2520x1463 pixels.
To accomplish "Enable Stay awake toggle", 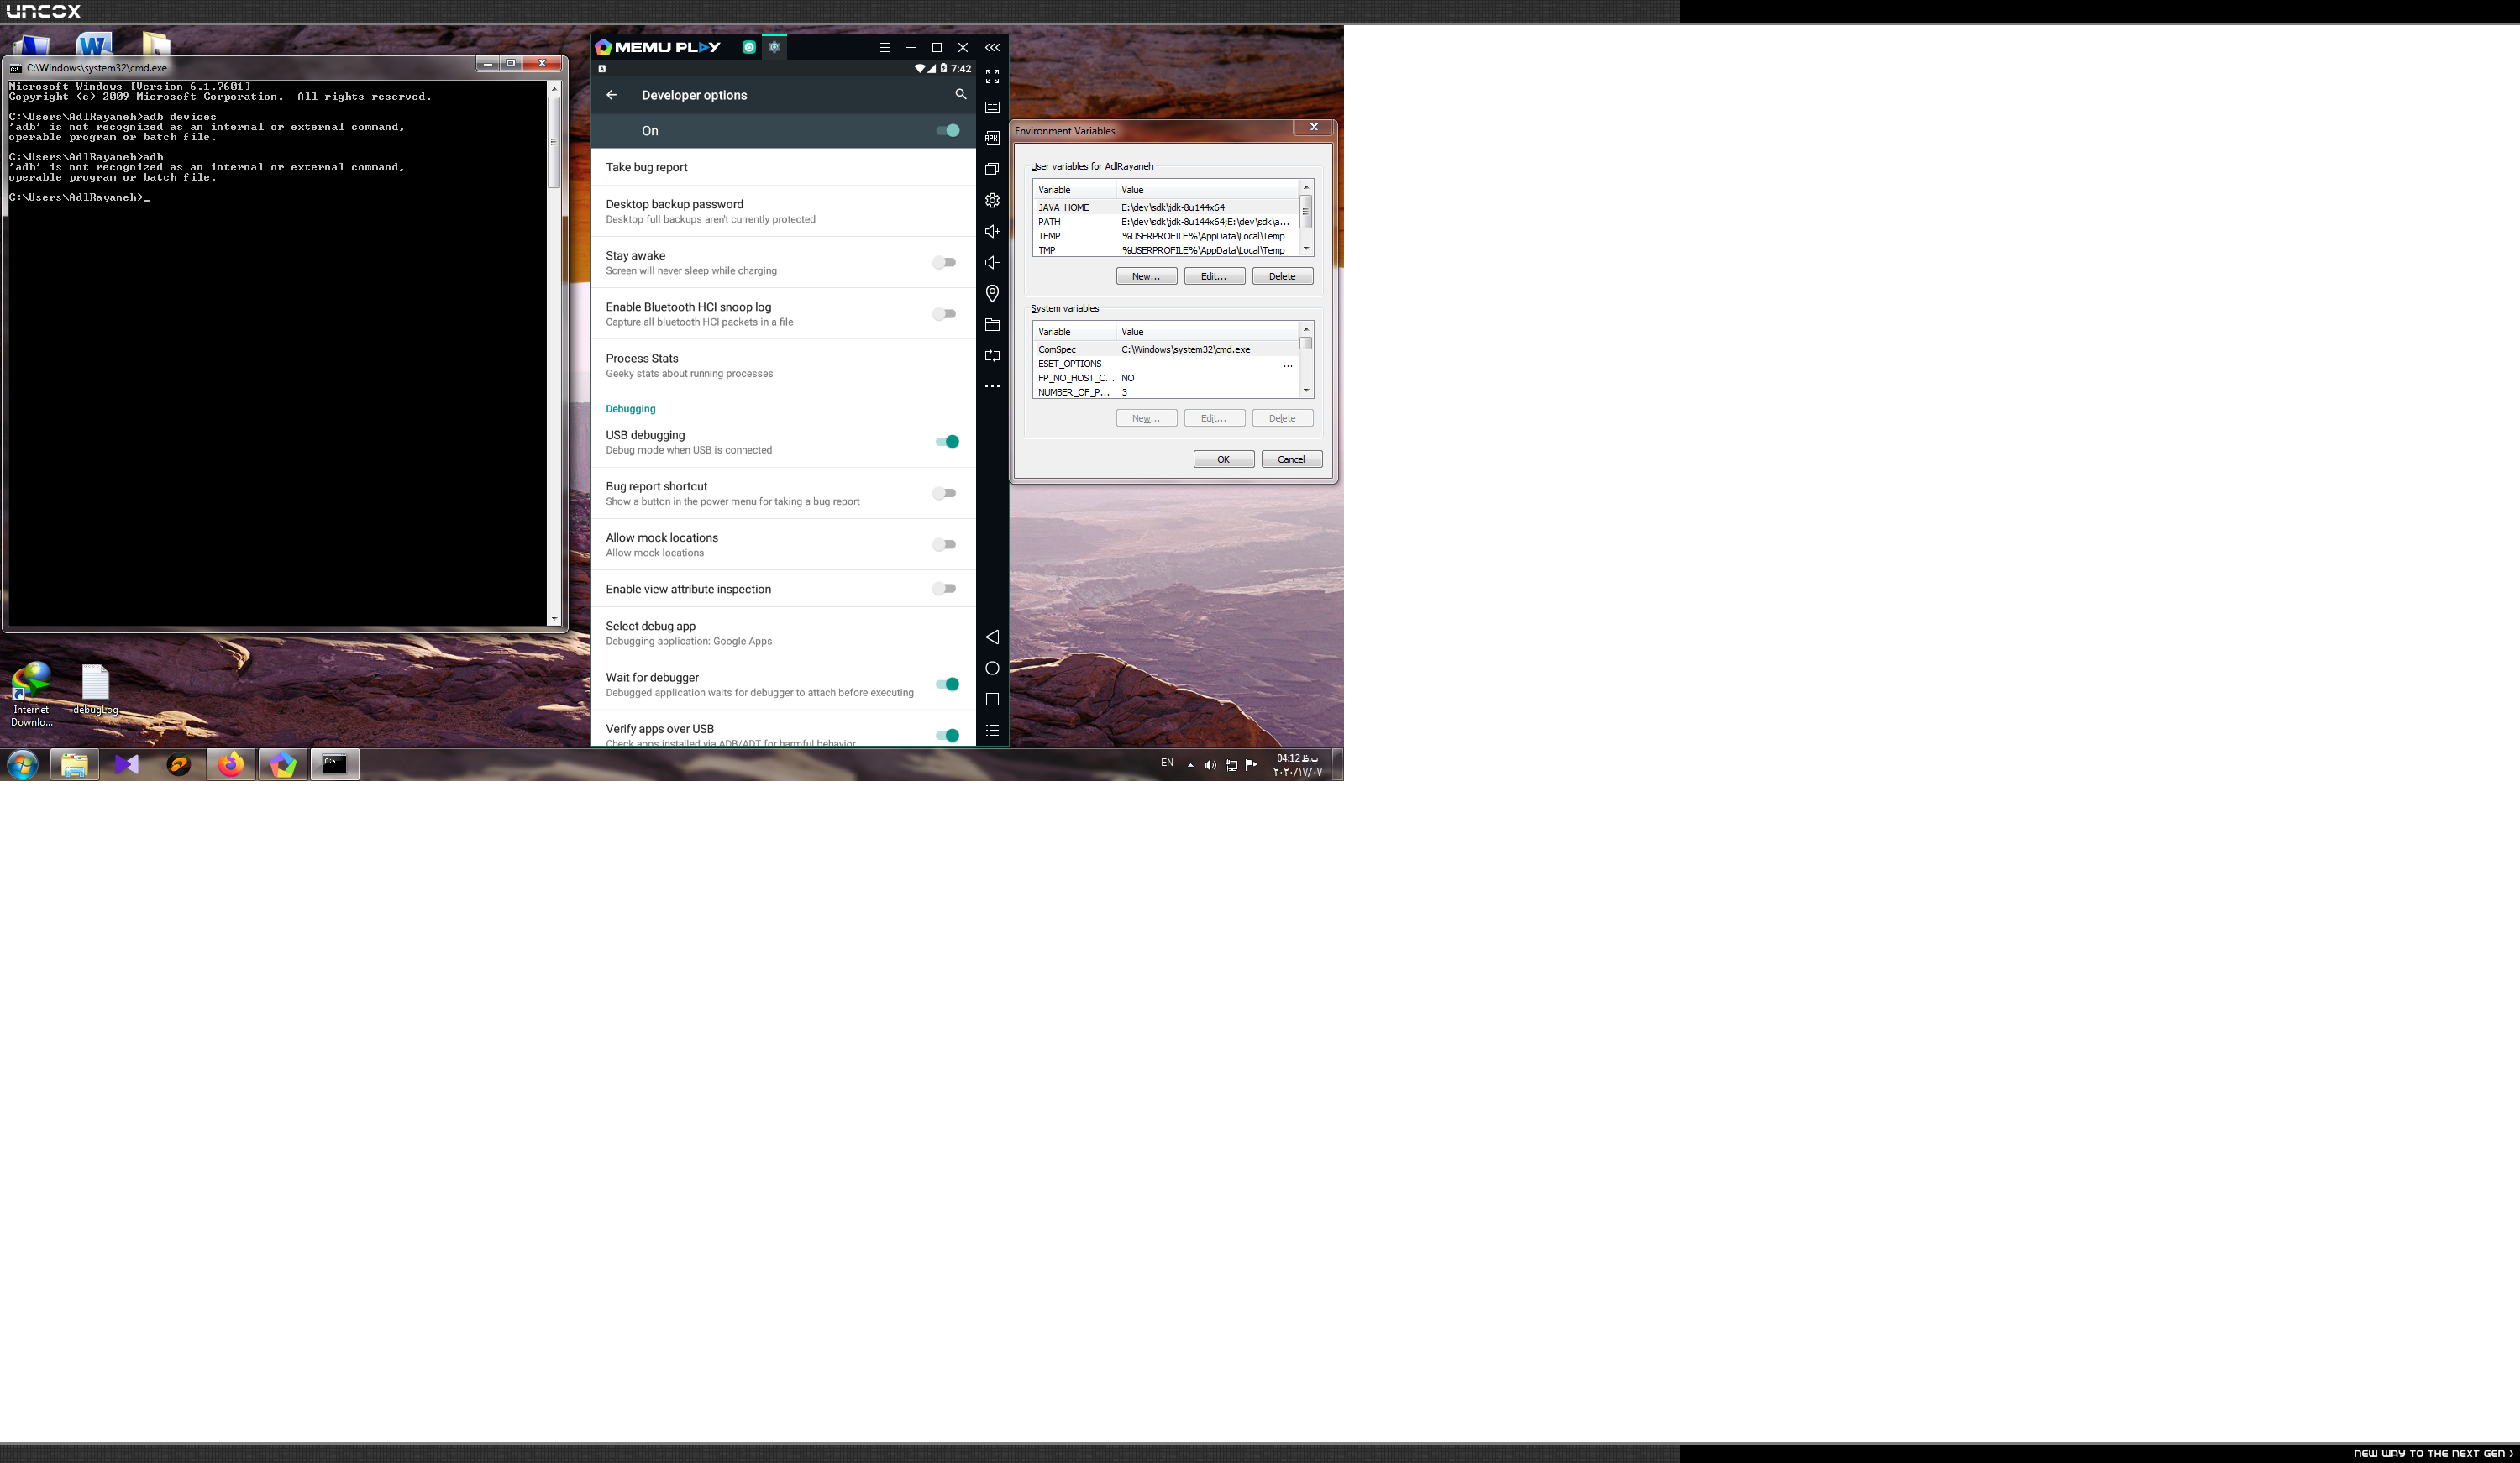I will pyautogui.click(x=944, y=262).
